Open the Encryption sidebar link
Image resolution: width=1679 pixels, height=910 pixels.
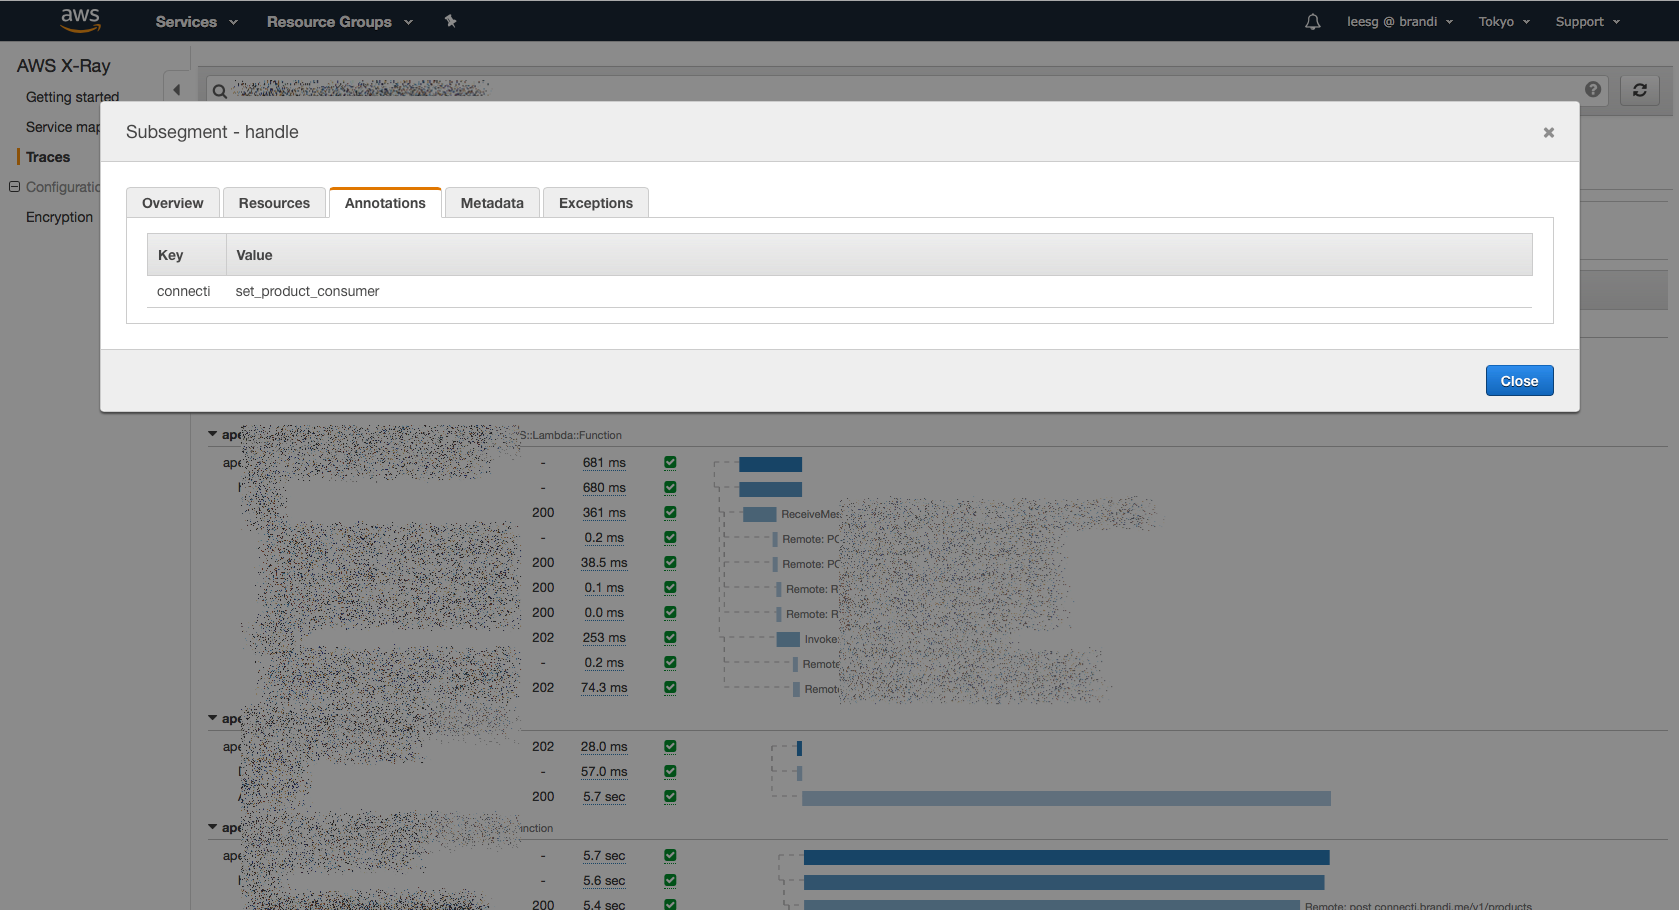click(59, 217)
